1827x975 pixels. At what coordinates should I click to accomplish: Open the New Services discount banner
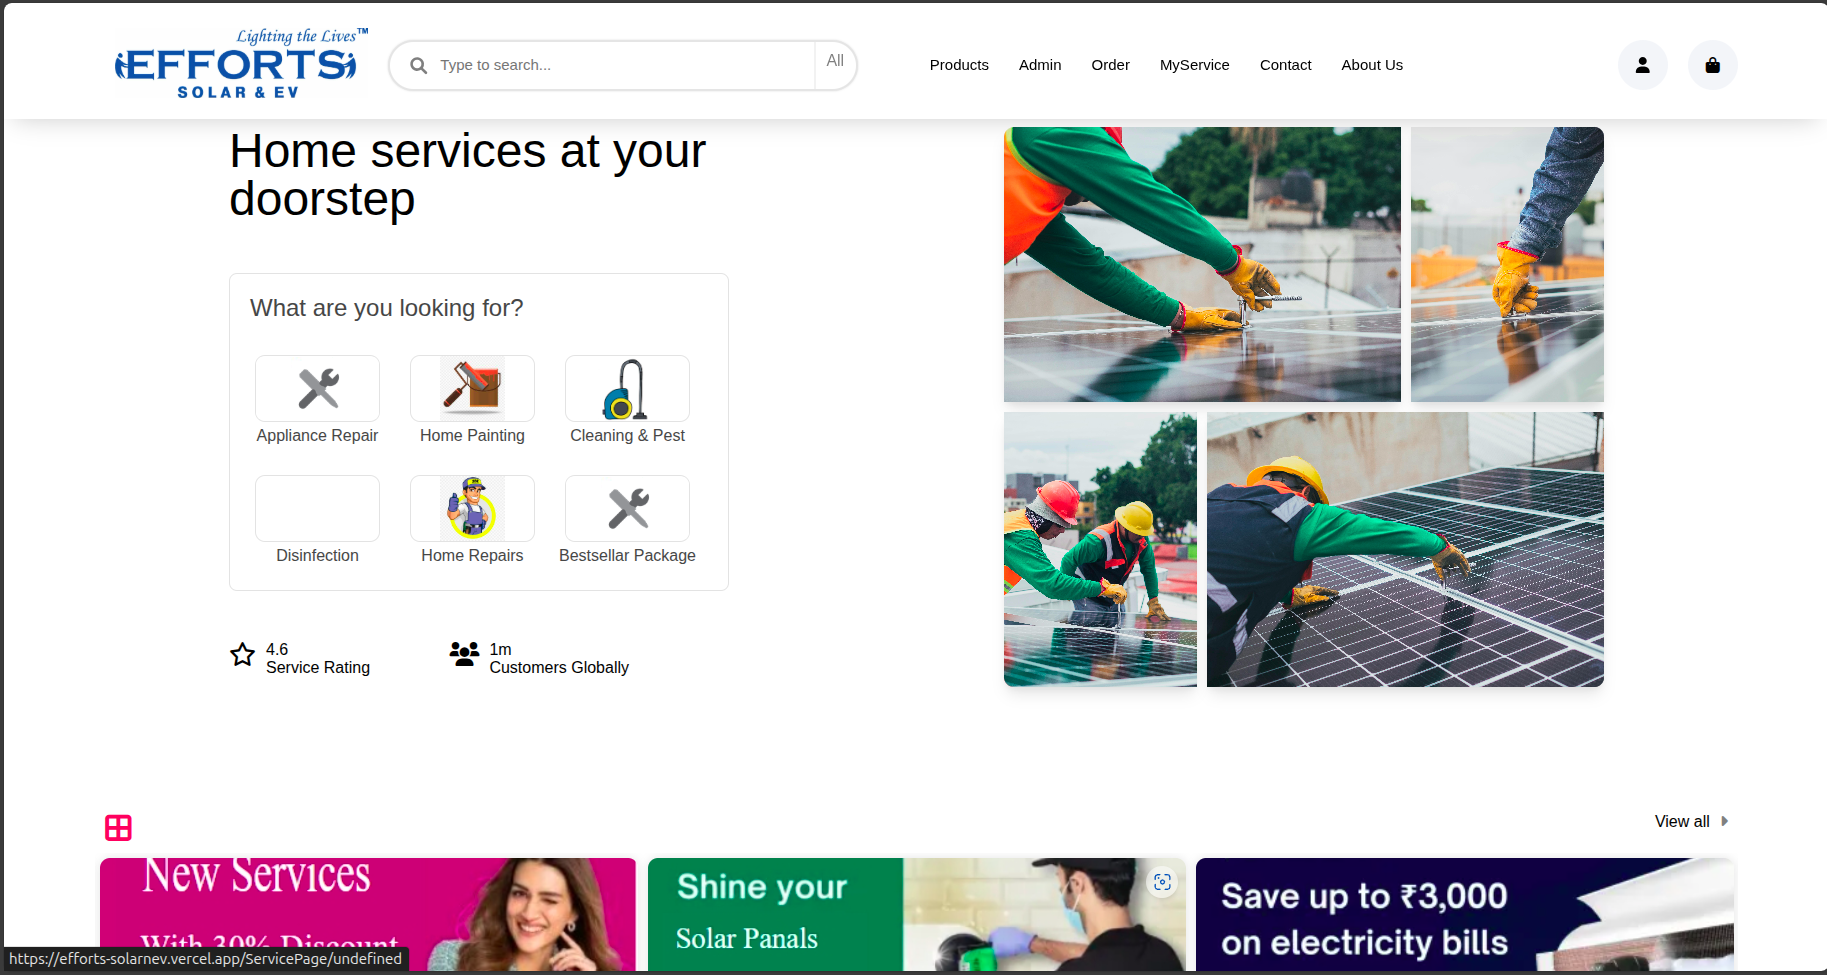(x=367, y=913)
